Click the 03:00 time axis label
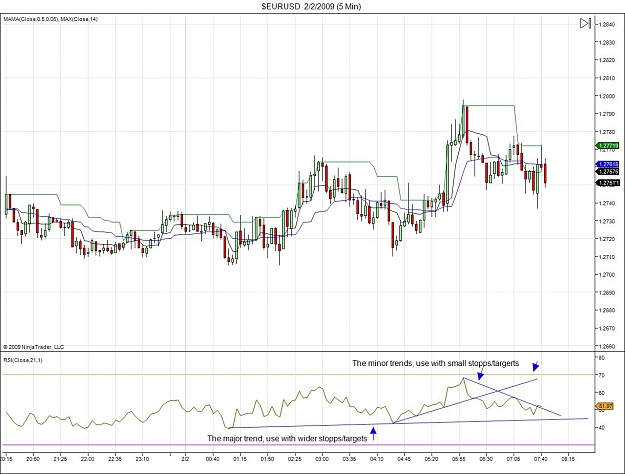 pos(322,459)
